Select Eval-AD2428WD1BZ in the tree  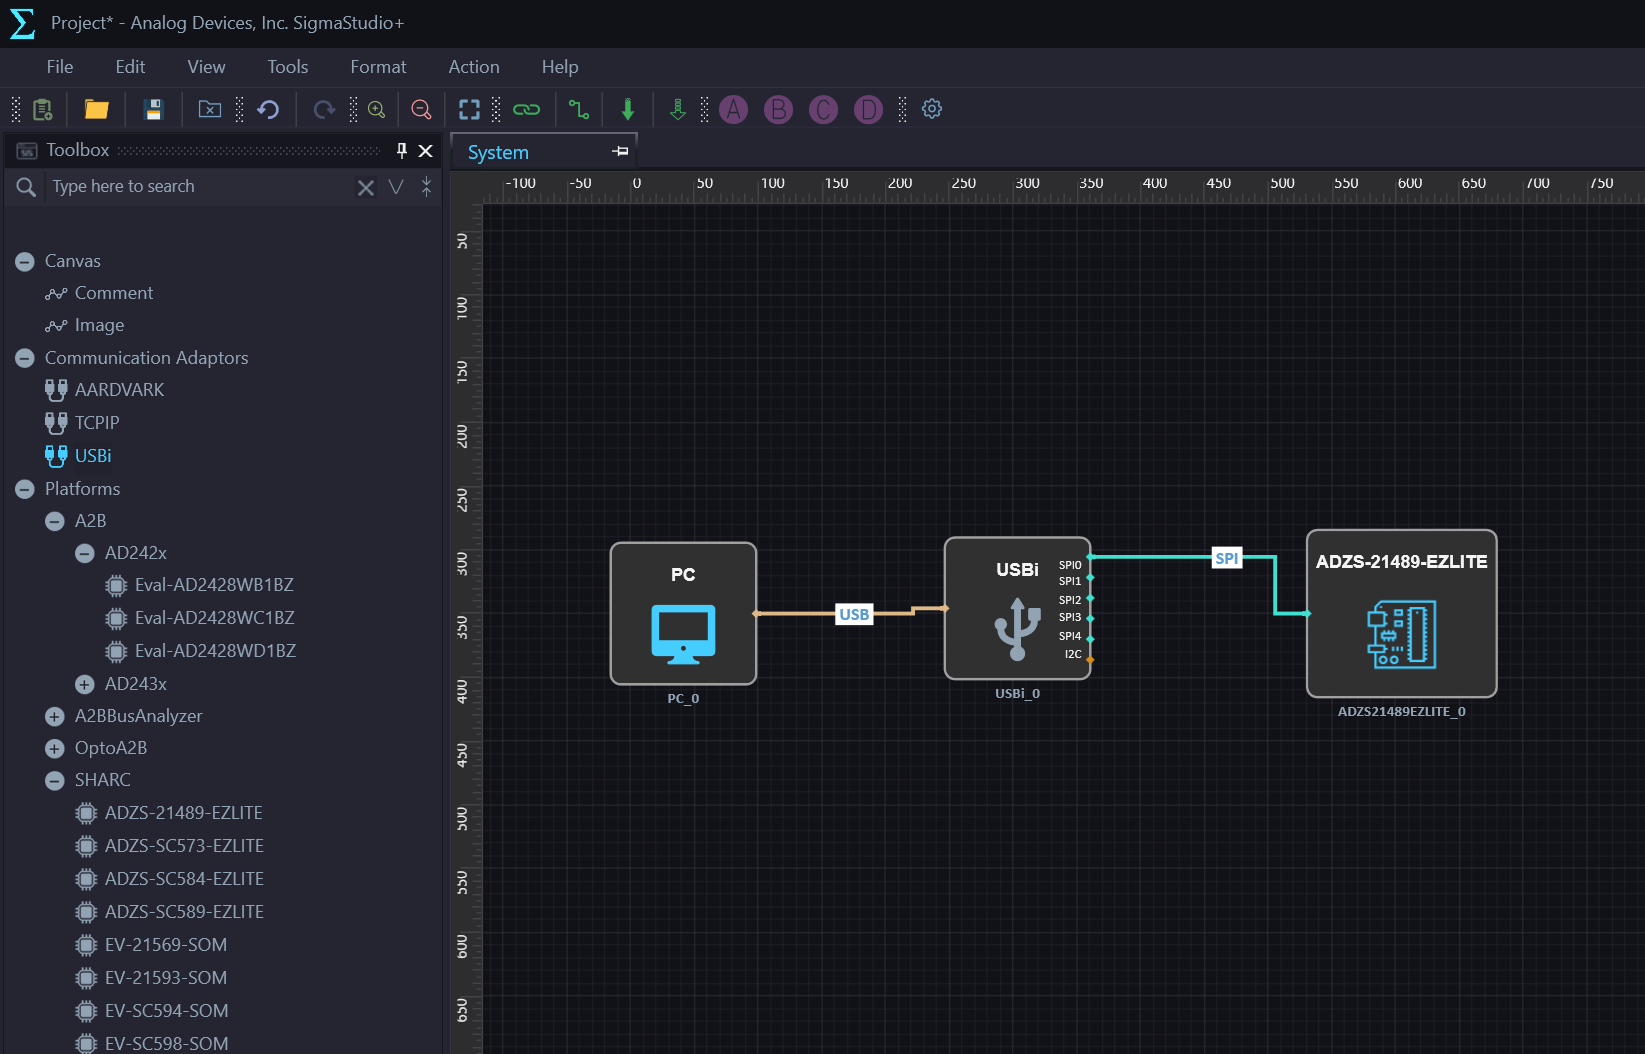[x=200, y=651]
